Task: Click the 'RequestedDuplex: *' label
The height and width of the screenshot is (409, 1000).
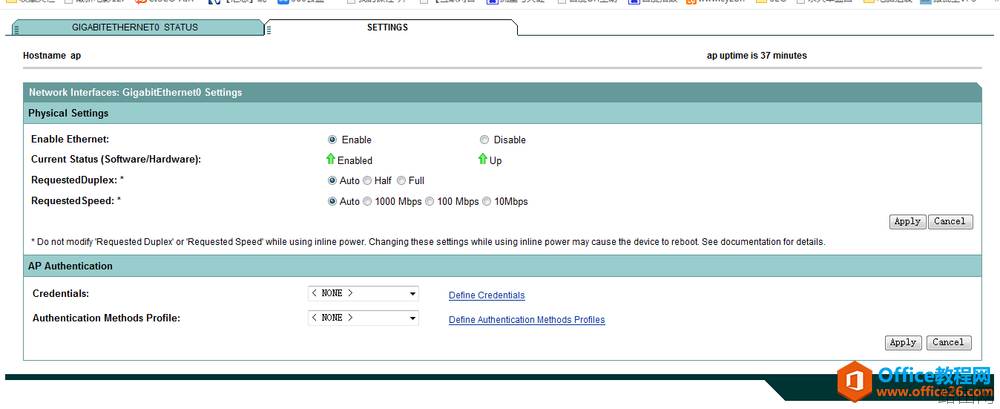Action: (x=77, y=180)
